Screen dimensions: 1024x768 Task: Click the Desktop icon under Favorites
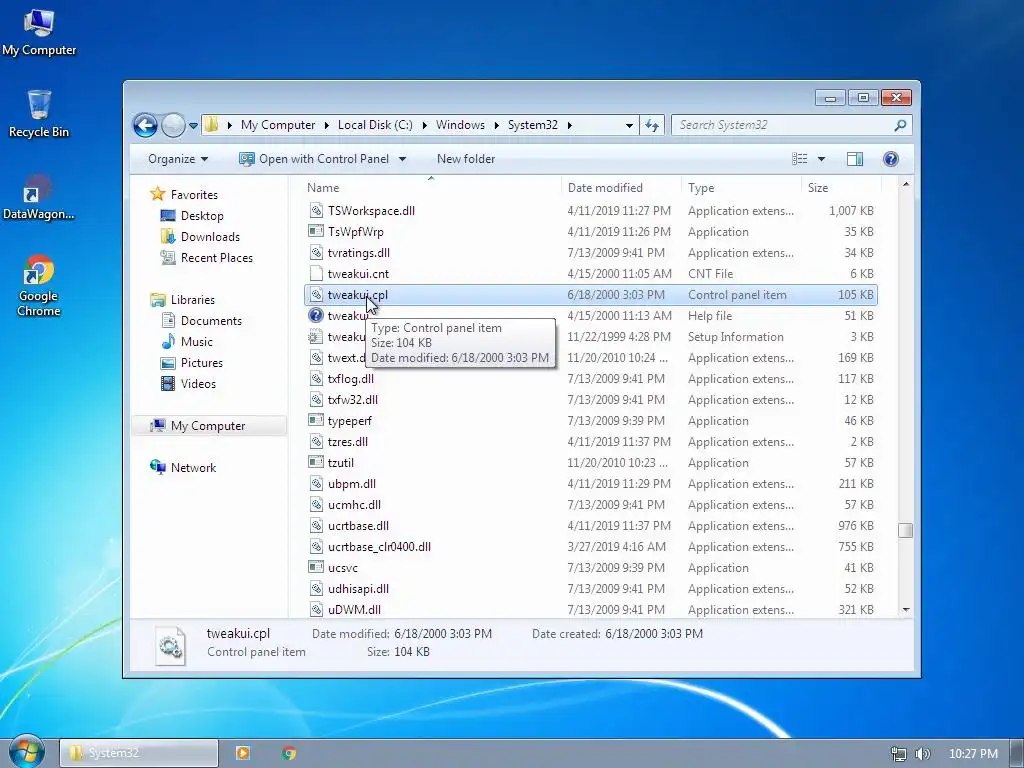[x=168, y=216]
